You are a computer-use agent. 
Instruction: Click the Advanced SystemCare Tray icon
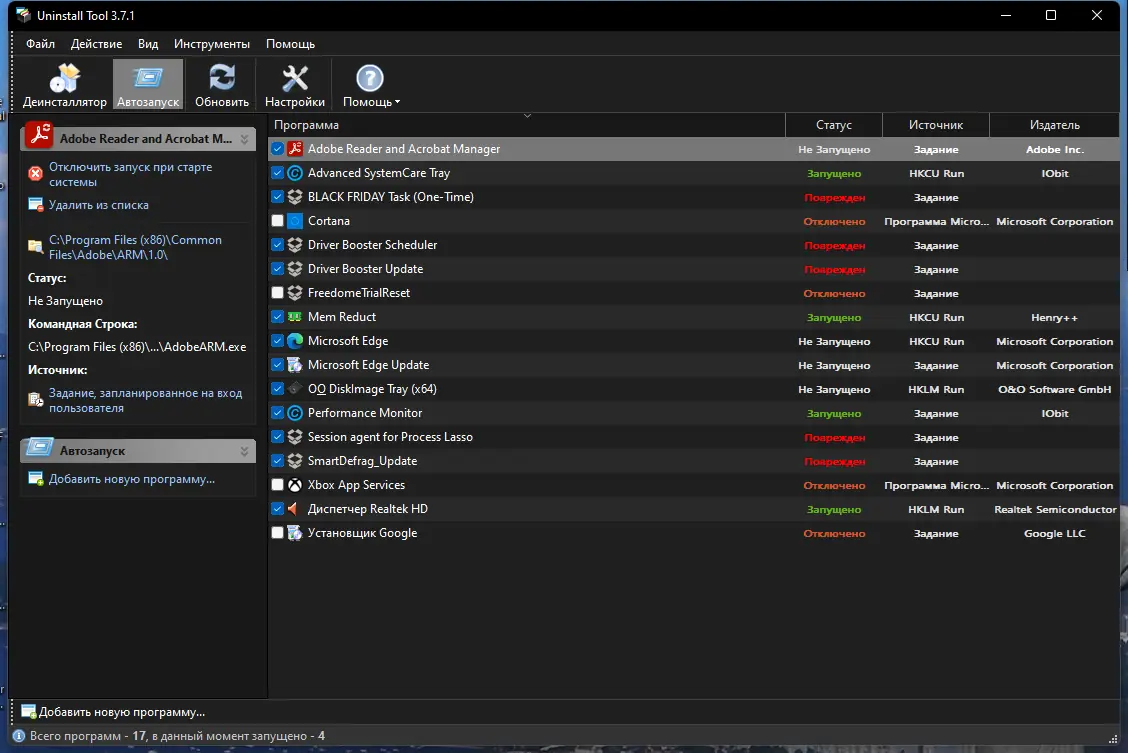click(x=295, y=173)
